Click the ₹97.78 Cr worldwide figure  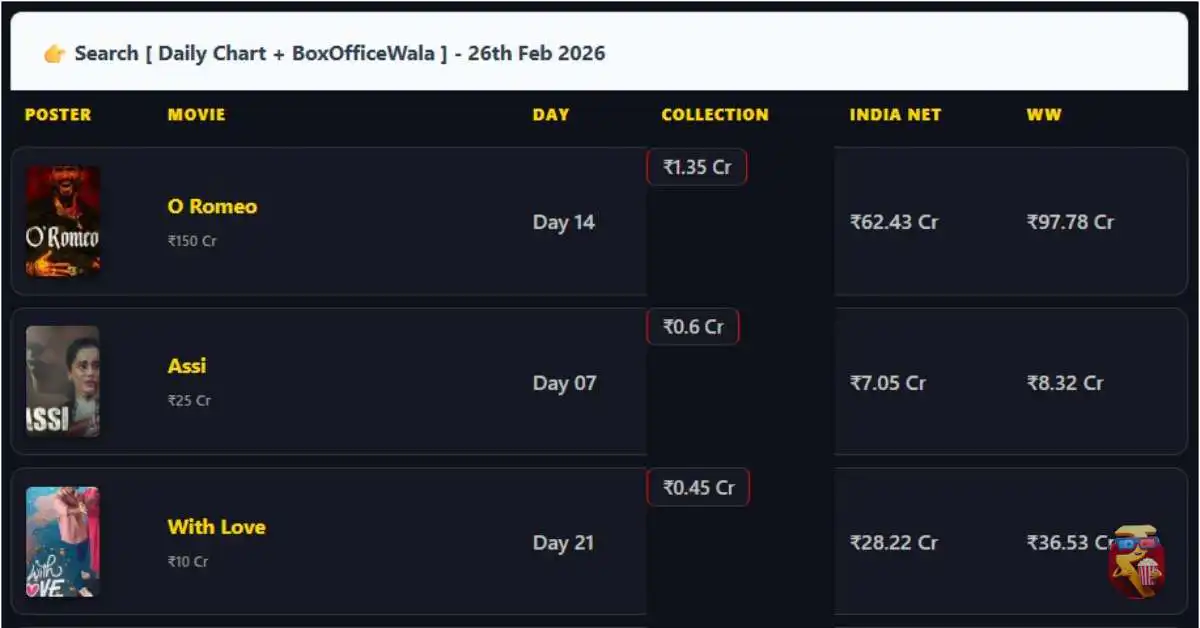[x=1072, y=222]
